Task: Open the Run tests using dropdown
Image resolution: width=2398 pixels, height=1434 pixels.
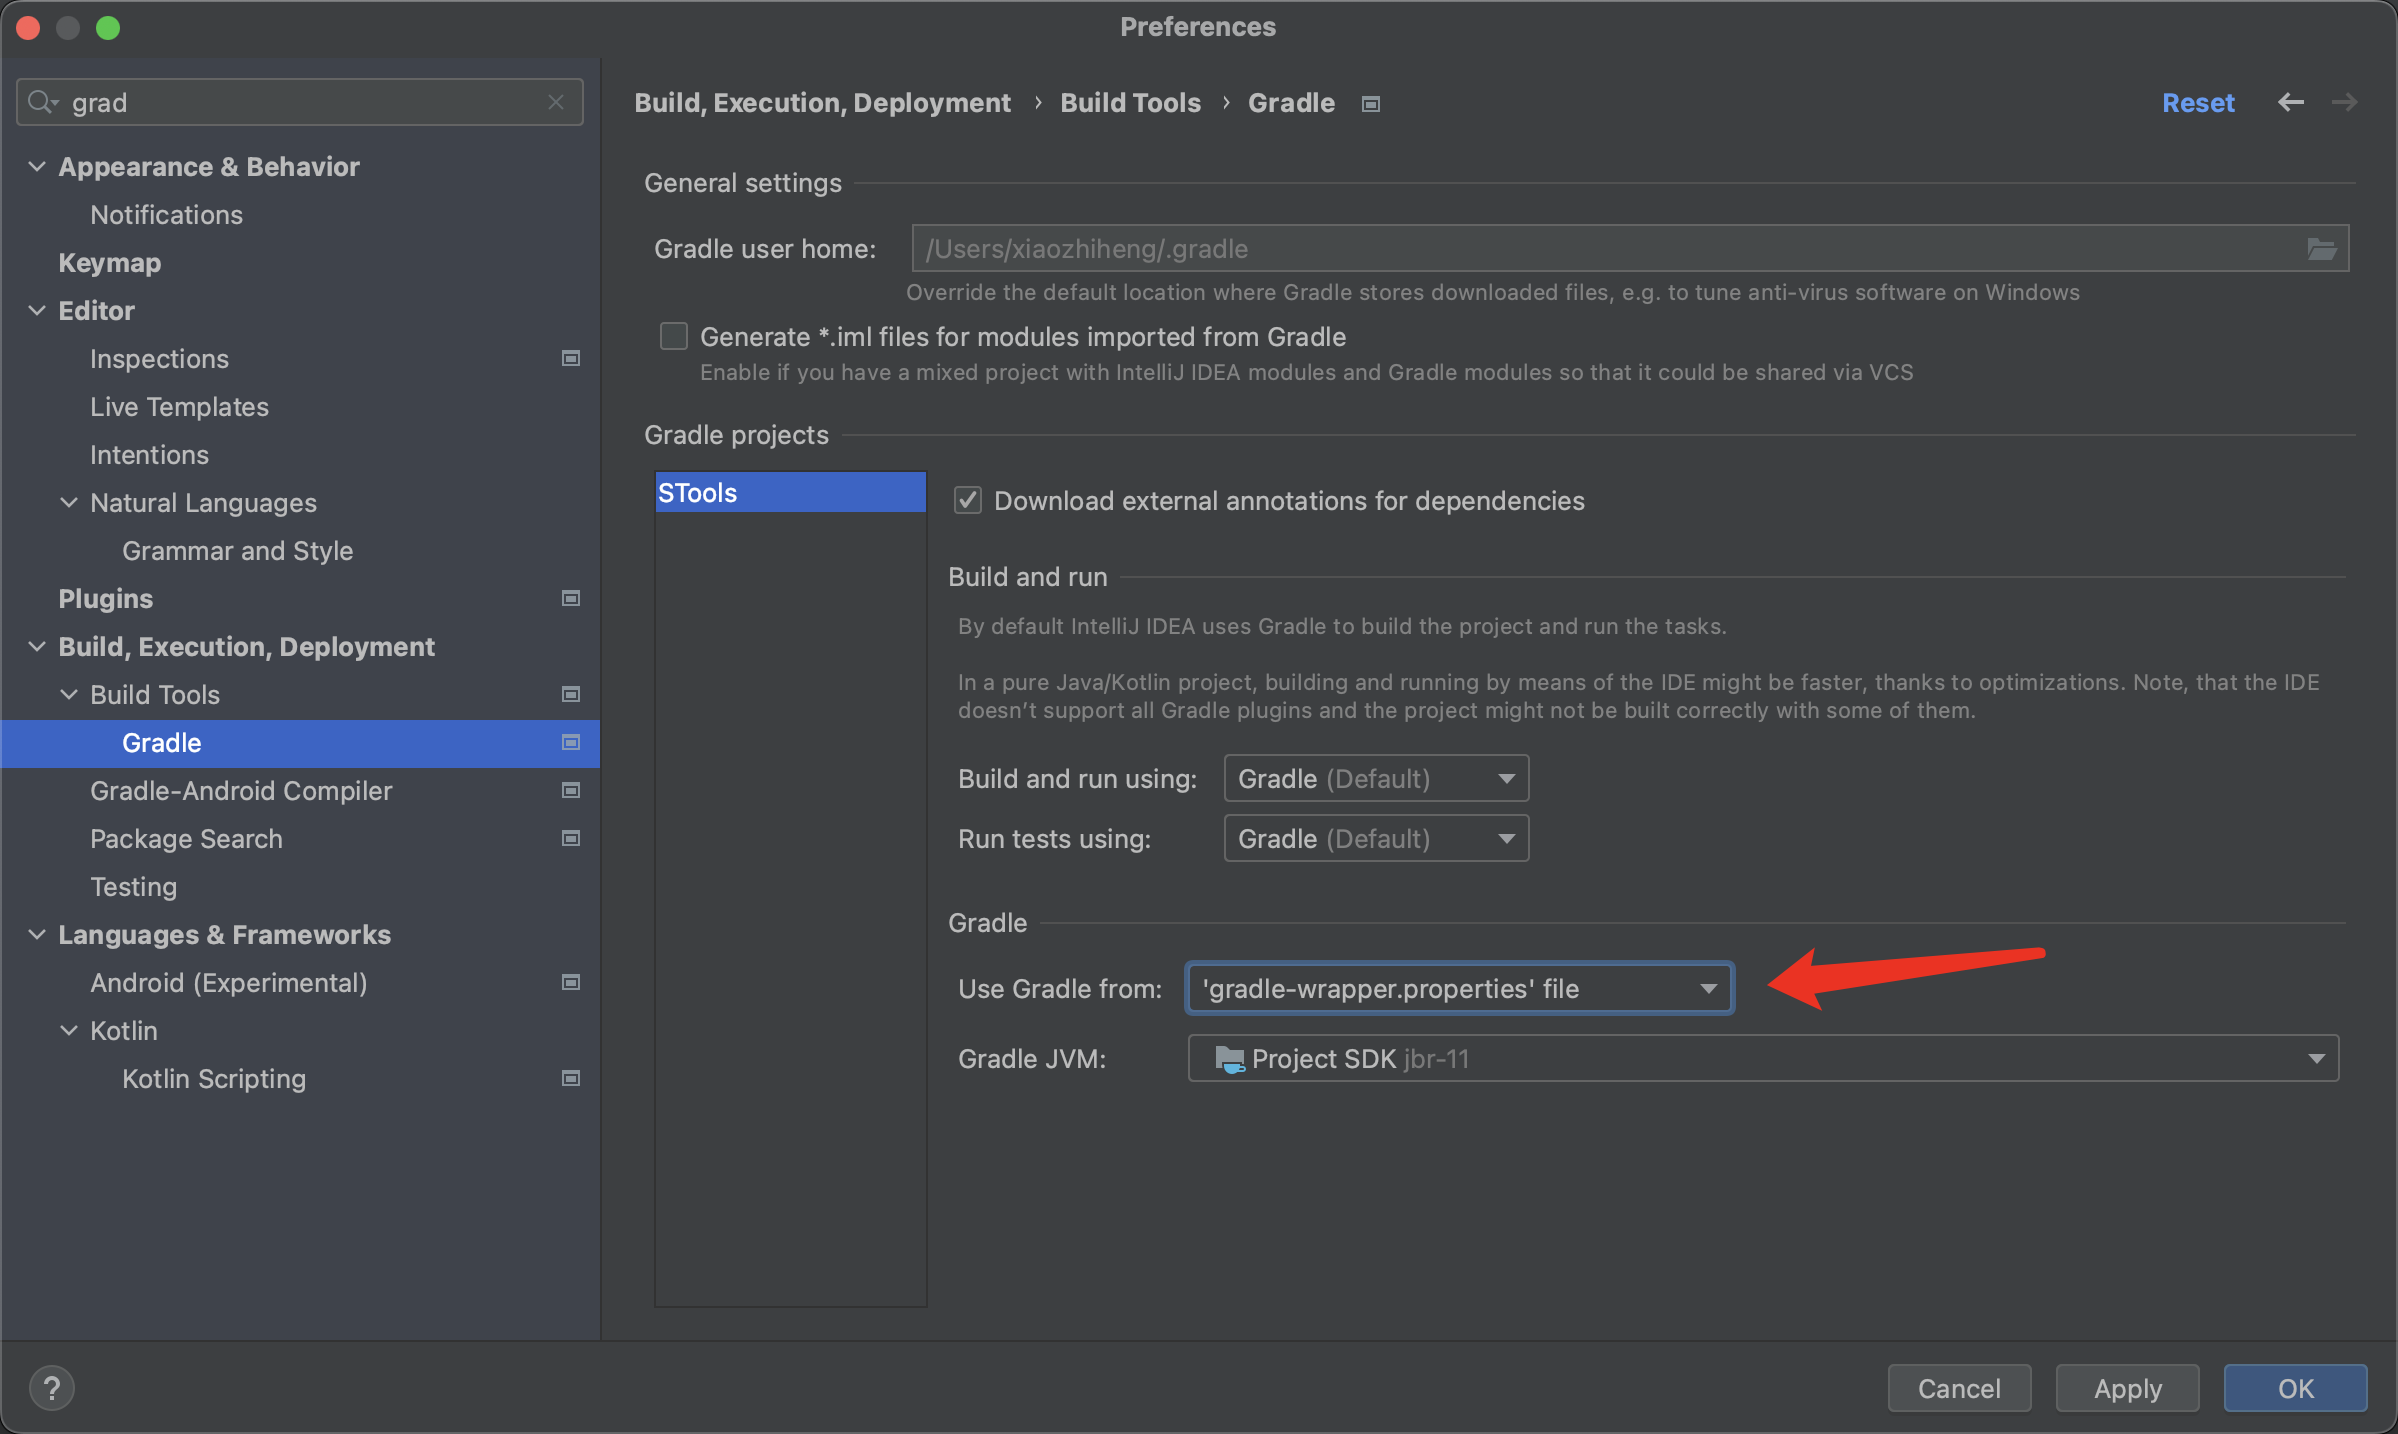Action: [x=1376, y=838]
